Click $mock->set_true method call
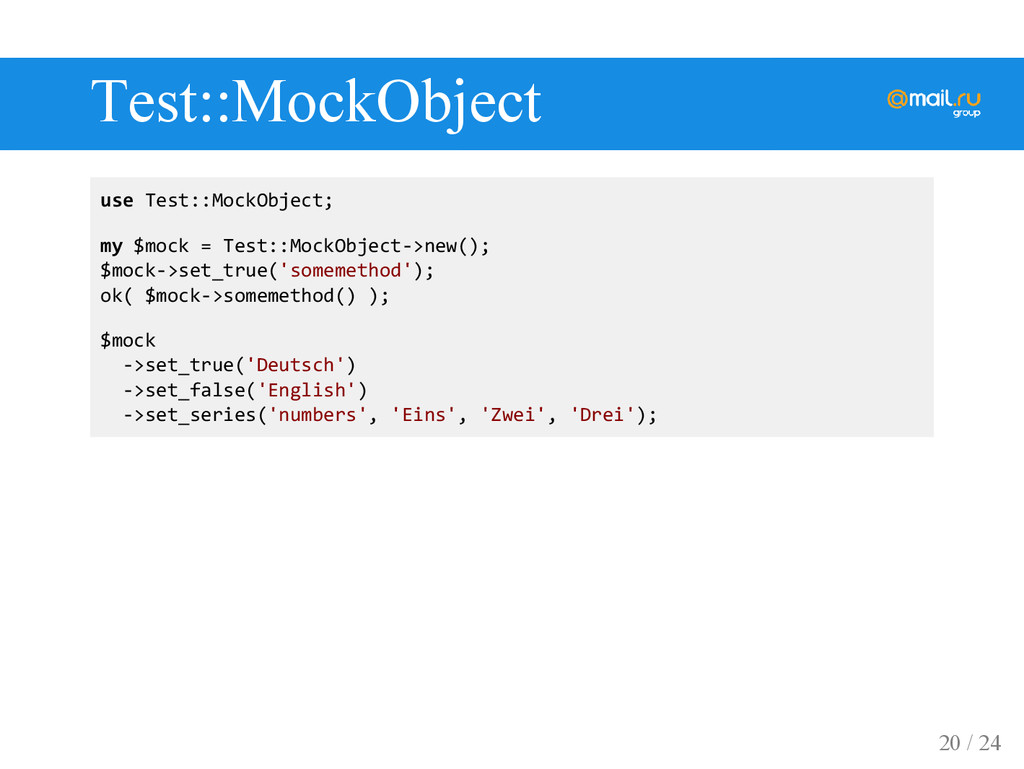 [184, 270]
